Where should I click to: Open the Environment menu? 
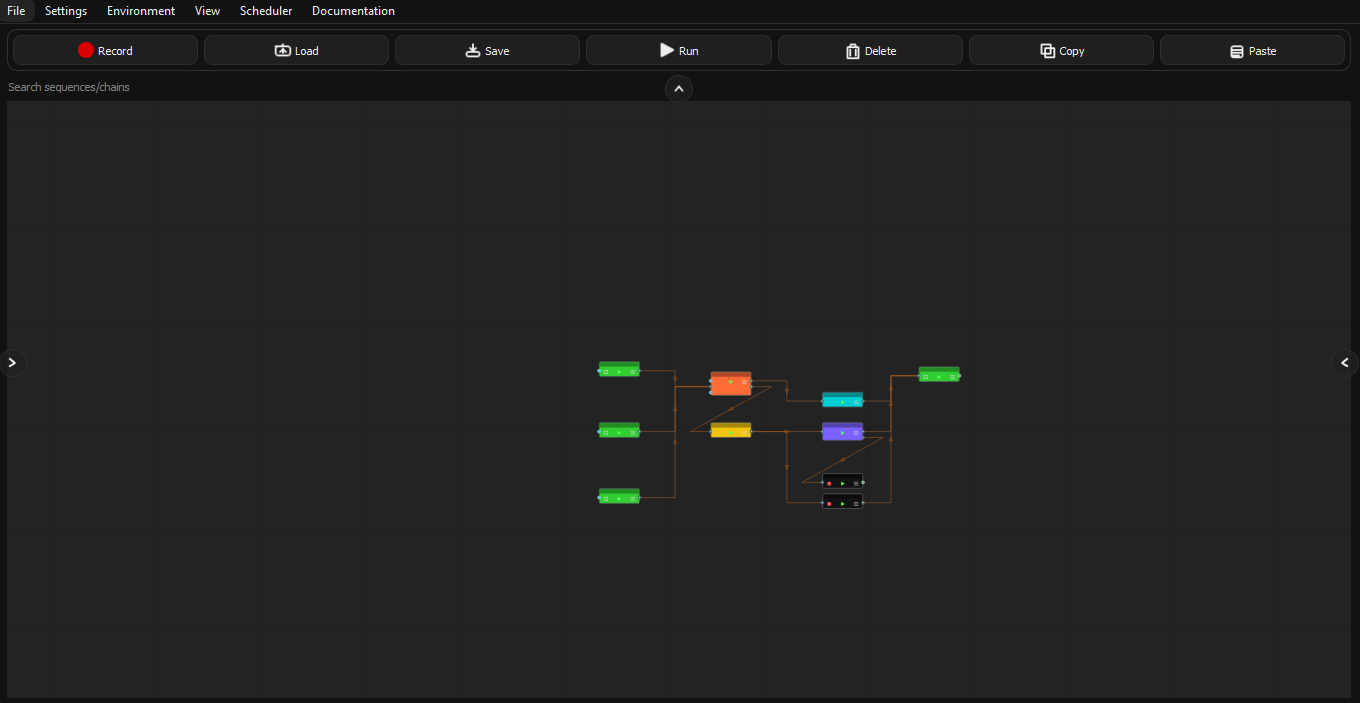coord(140,11)
